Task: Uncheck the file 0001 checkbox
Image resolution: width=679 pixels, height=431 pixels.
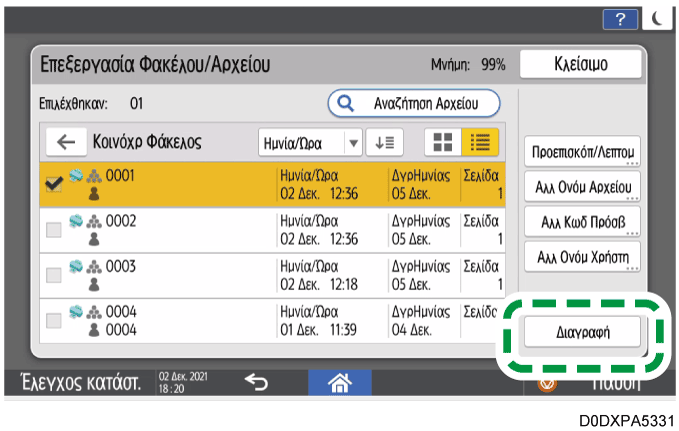Action: click(53, 184)
